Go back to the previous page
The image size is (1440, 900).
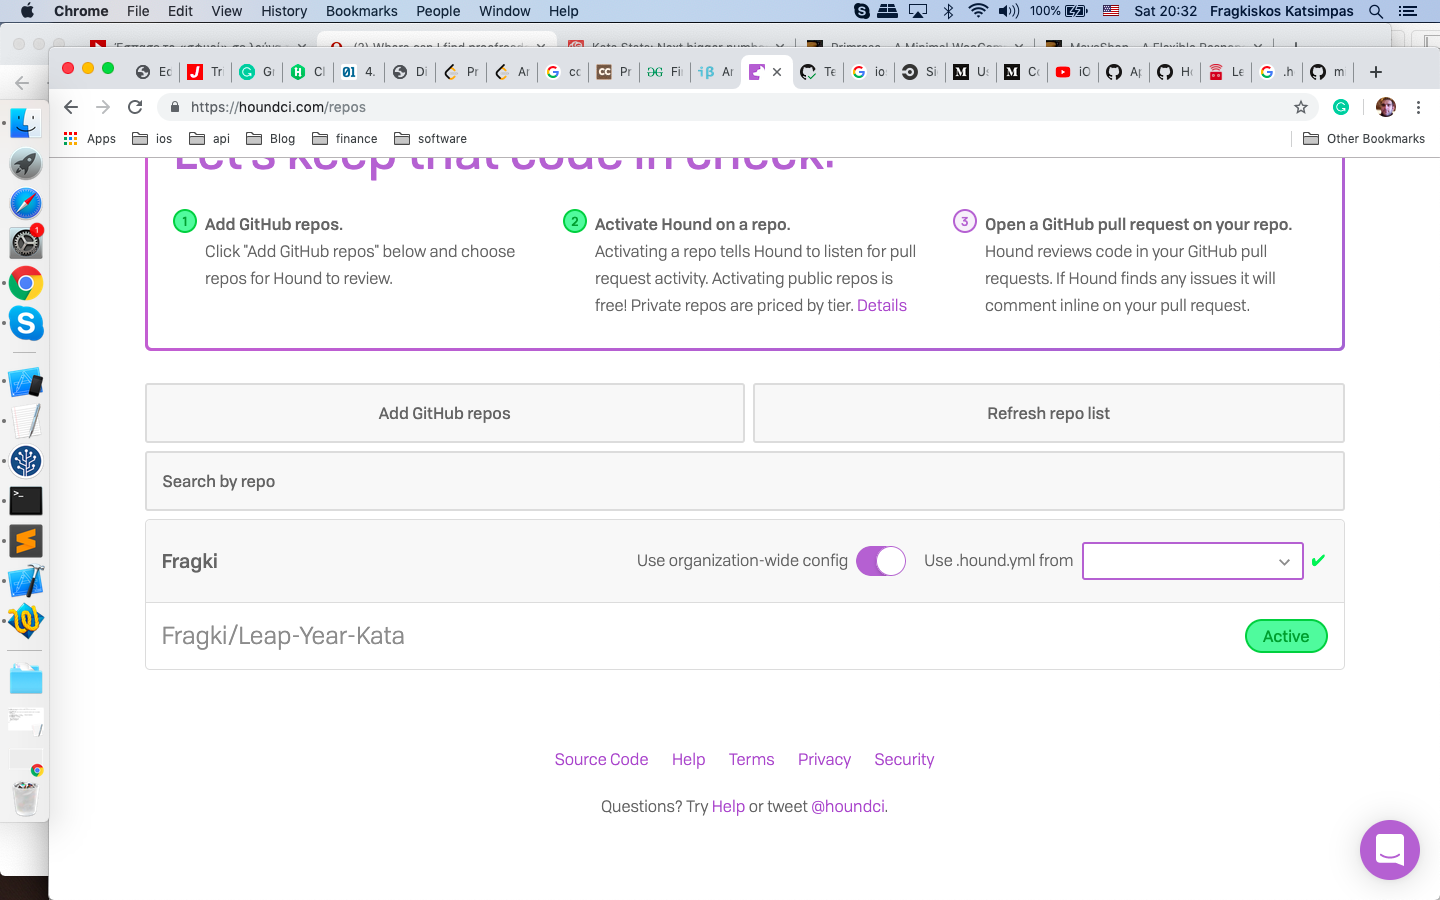70,107
